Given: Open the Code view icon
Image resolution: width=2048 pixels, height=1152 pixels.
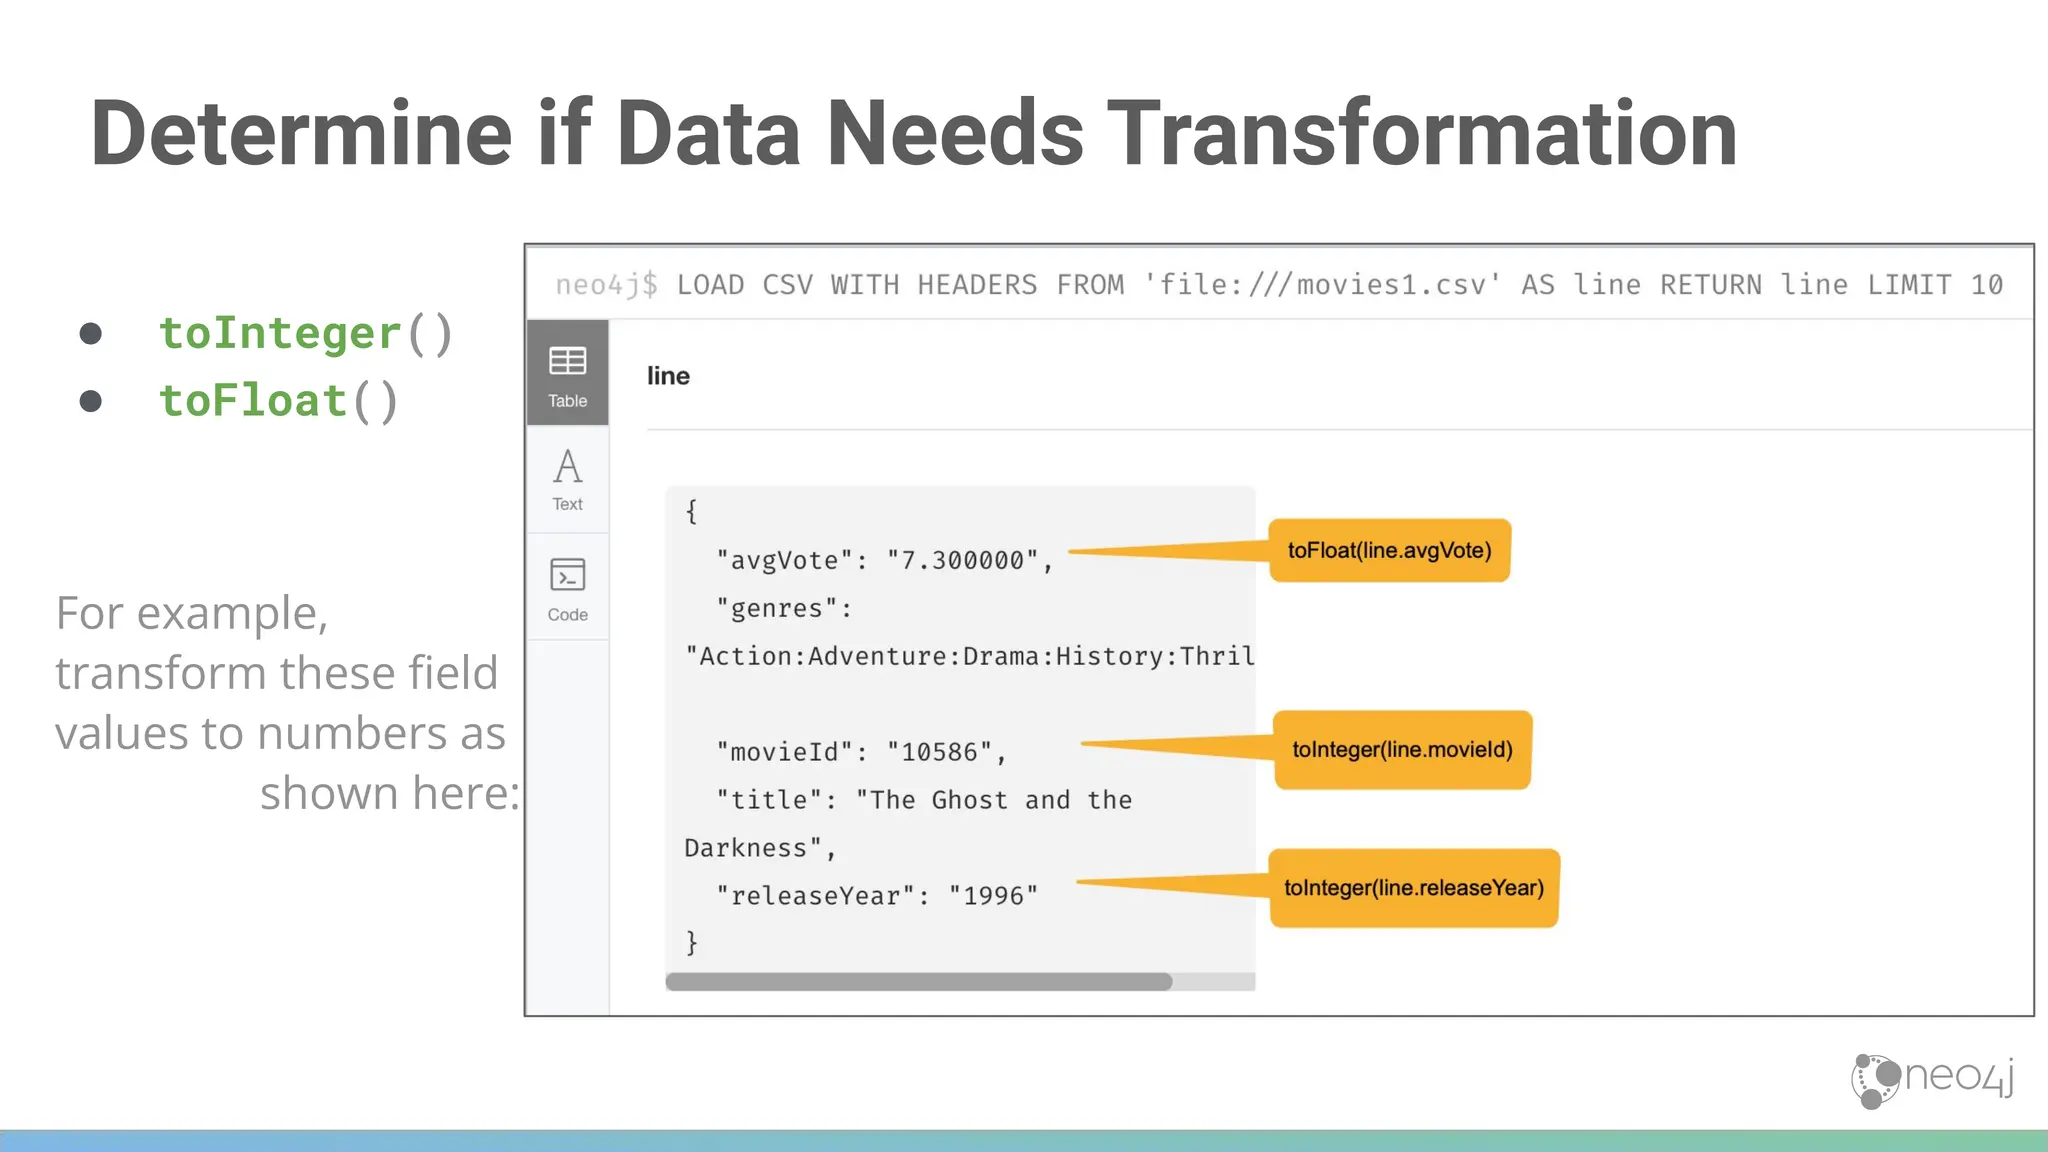Looking at the screenshot, I should pyautogui.click(x=567, y=588).
